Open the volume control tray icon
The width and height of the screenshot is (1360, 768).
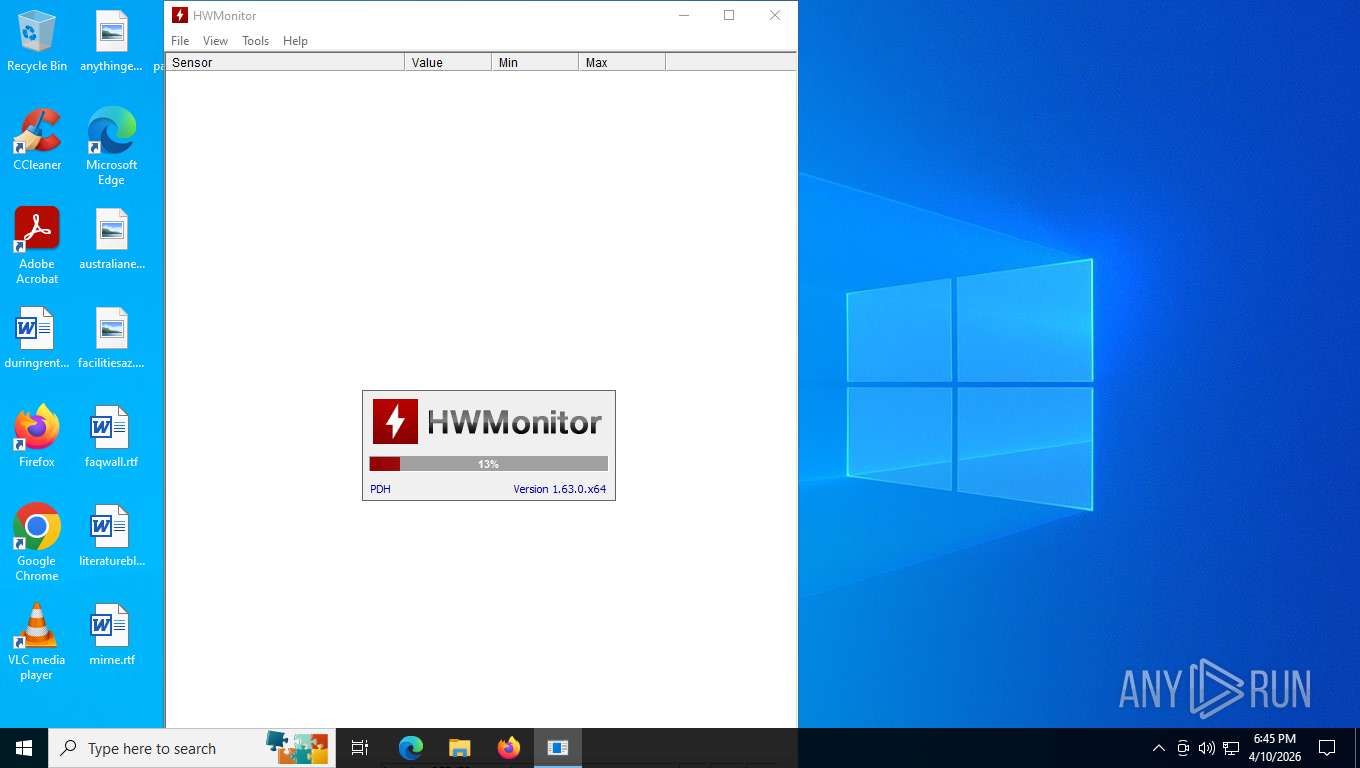(1207, 748)
